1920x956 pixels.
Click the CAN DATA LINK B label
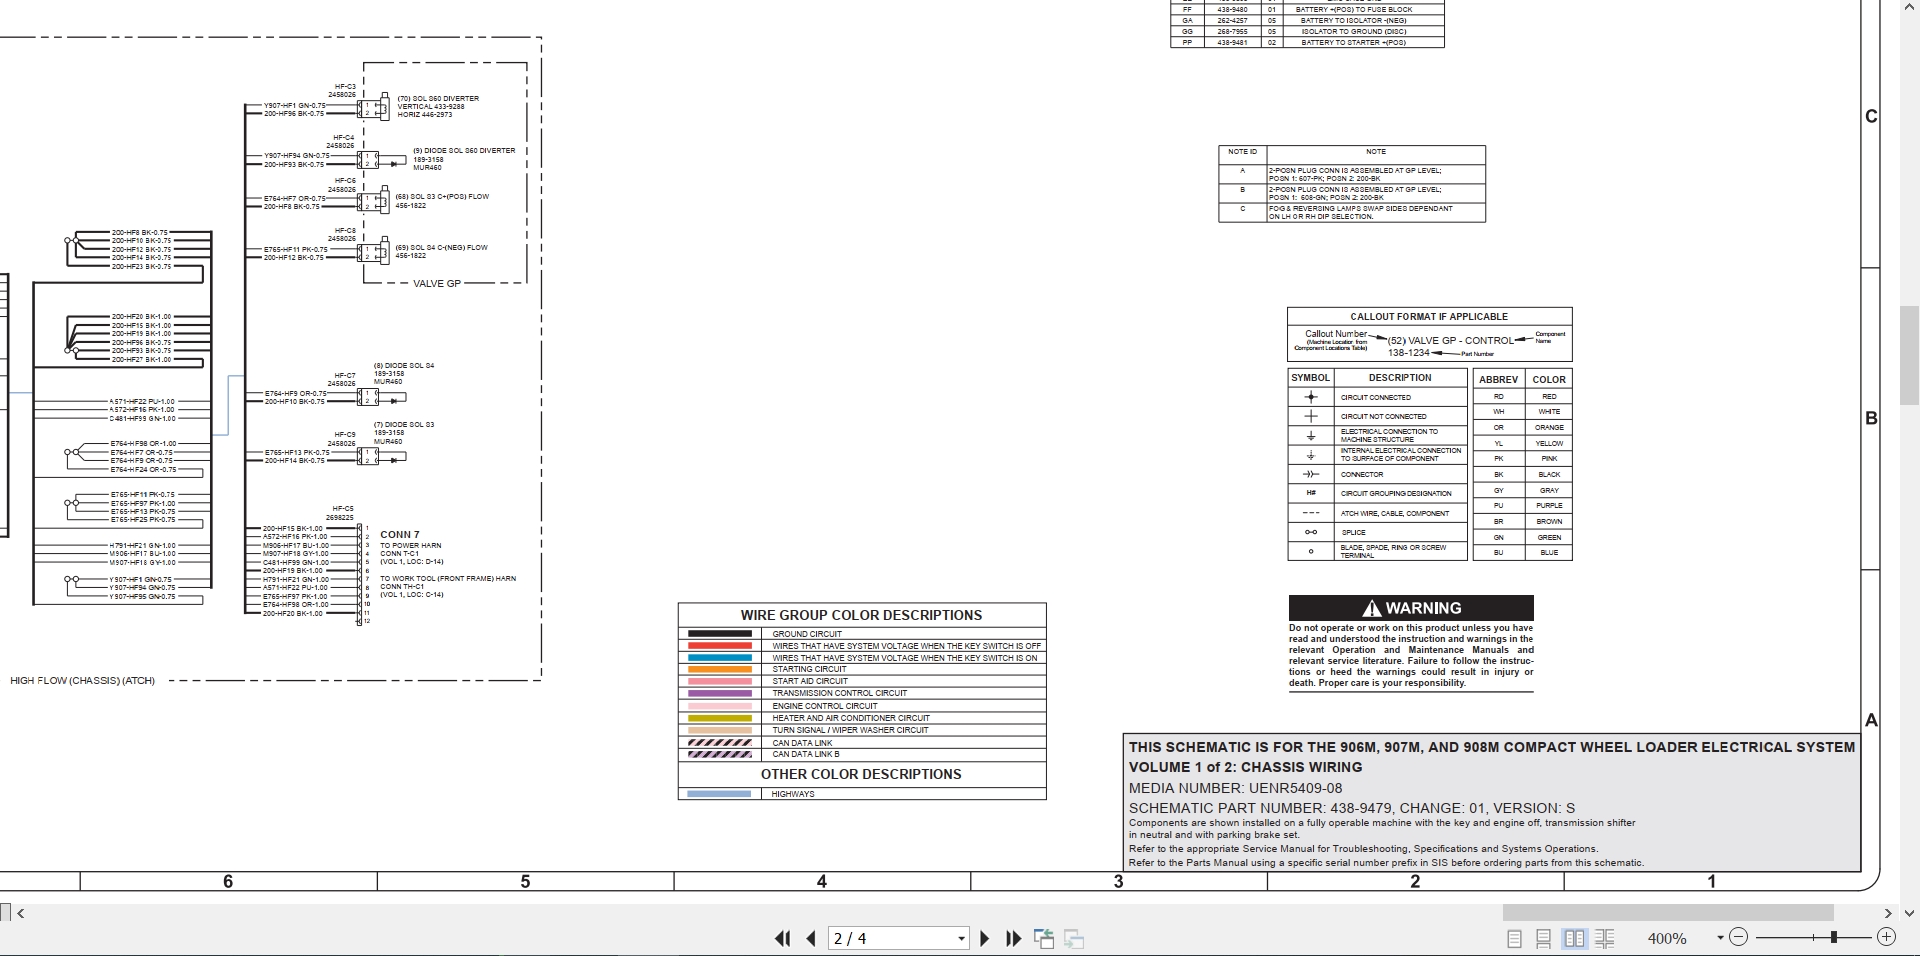tap(806, 754)
